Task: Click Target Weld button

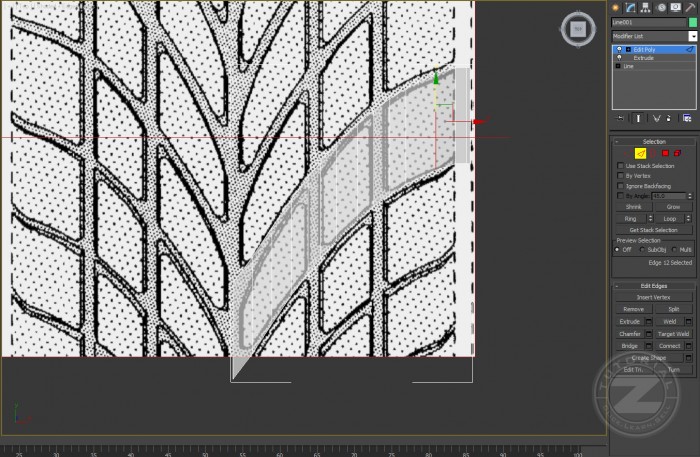Action: 673,334
